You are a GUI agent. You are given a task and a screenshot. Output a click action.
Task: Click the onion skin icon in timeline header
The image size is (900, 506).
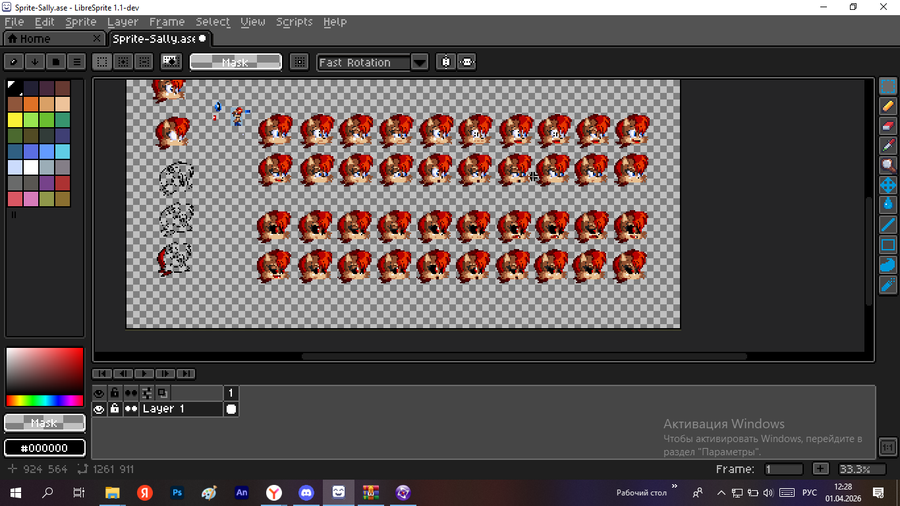(x=162, y=393)
